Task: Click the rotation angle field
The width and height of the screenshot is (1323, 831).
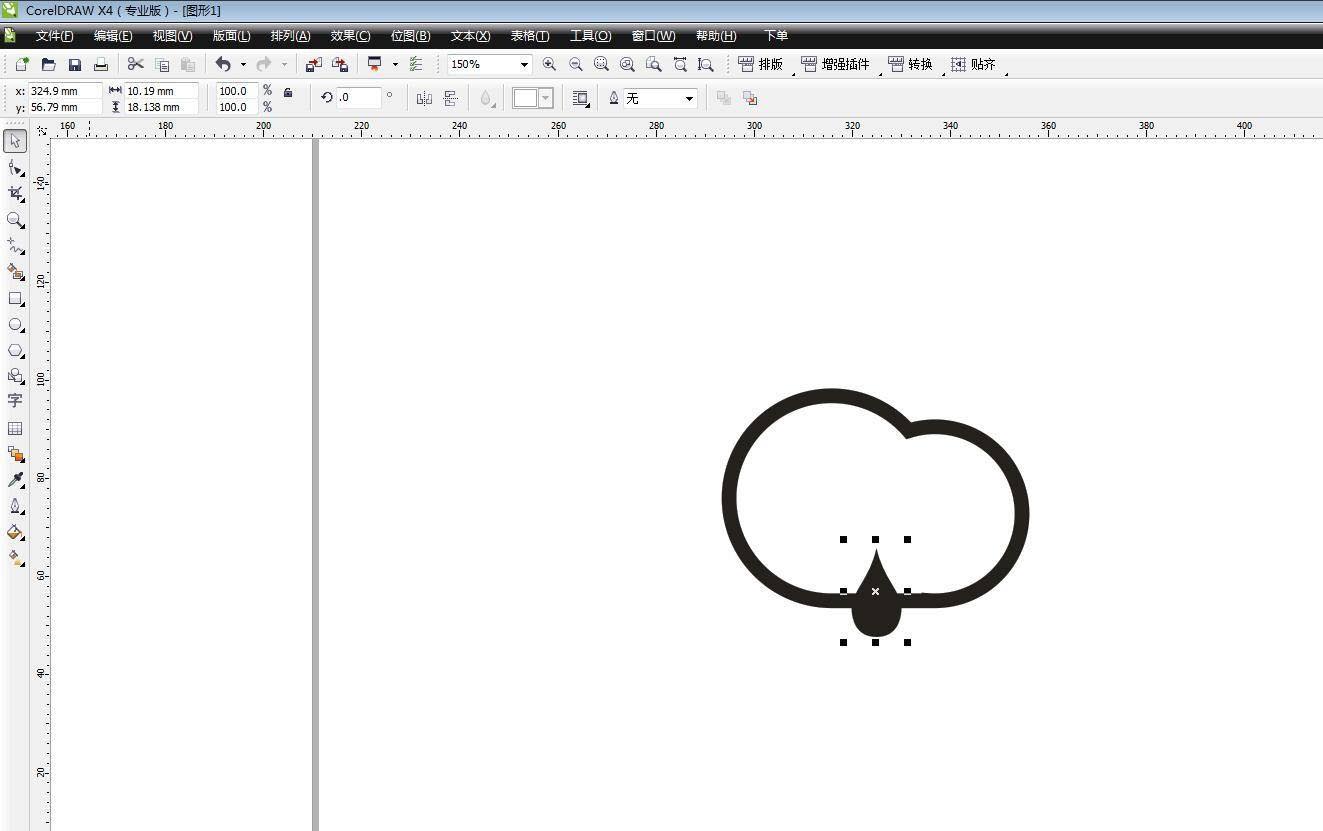Action: (x=359, y=98)
